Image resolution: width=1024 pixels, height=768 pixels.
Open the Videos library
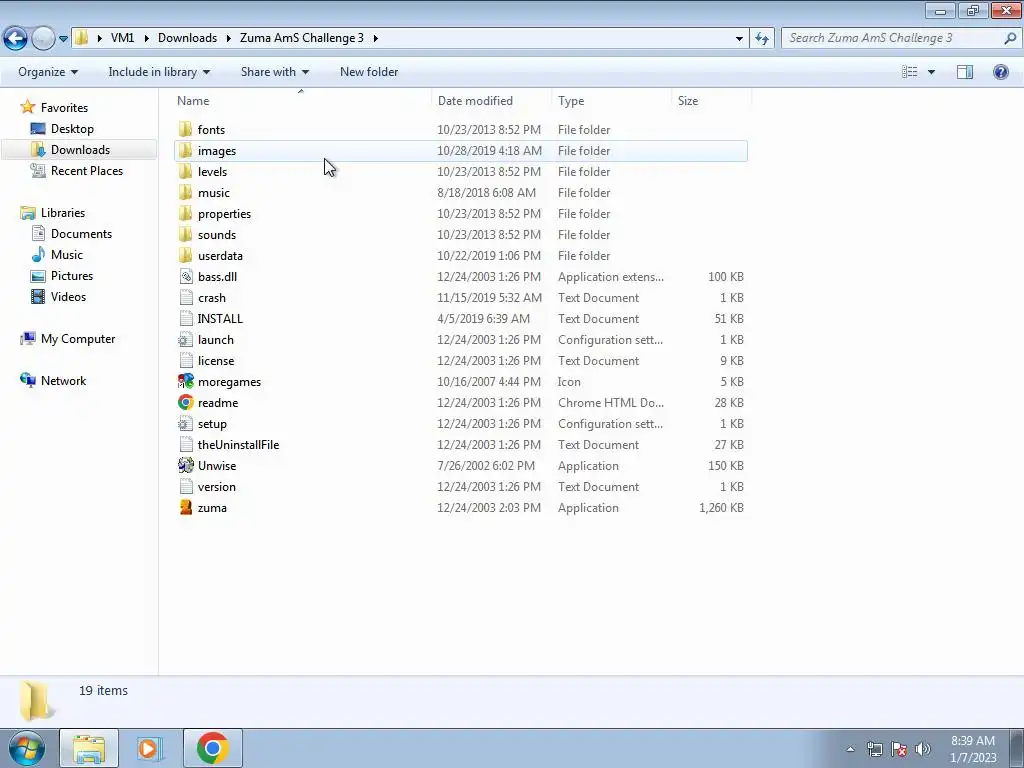coord(69,296)
